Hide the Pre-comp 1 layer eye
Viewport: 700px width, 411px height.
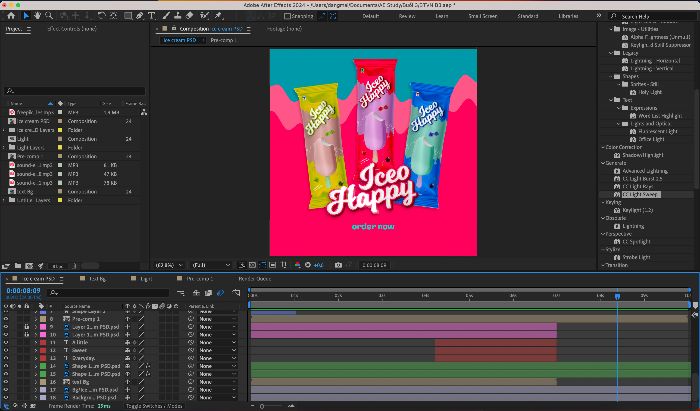pyautogui.click(x=6, y=319)
